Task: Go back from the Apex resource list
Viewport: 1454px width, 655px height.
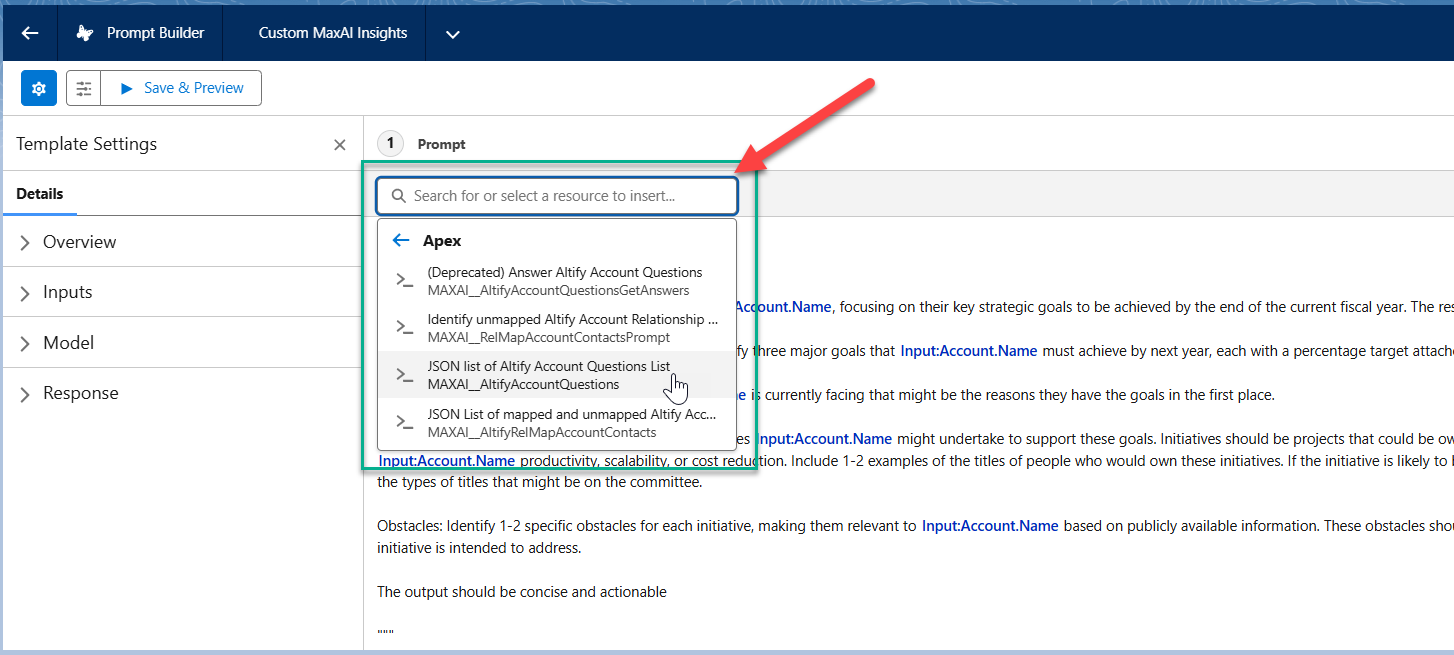Action: point(401,240)
